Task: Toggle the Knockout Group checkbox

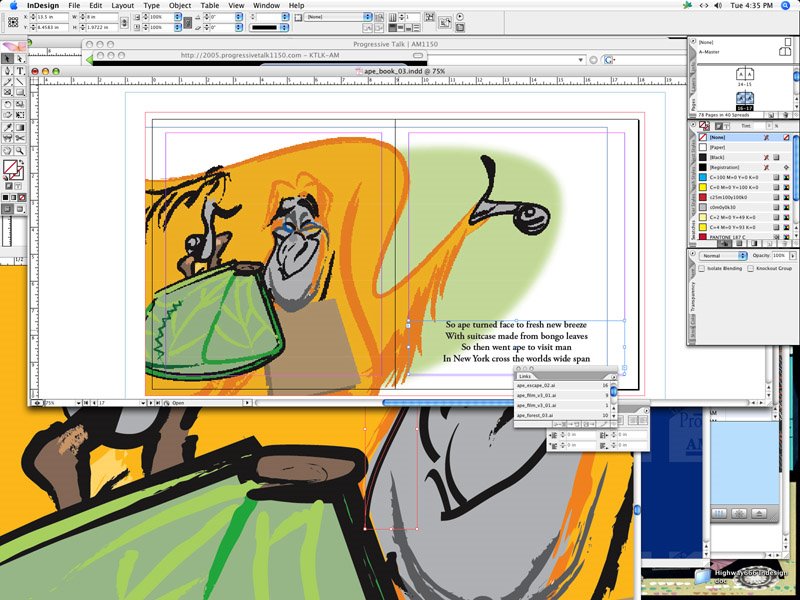Action: [751, 268]
